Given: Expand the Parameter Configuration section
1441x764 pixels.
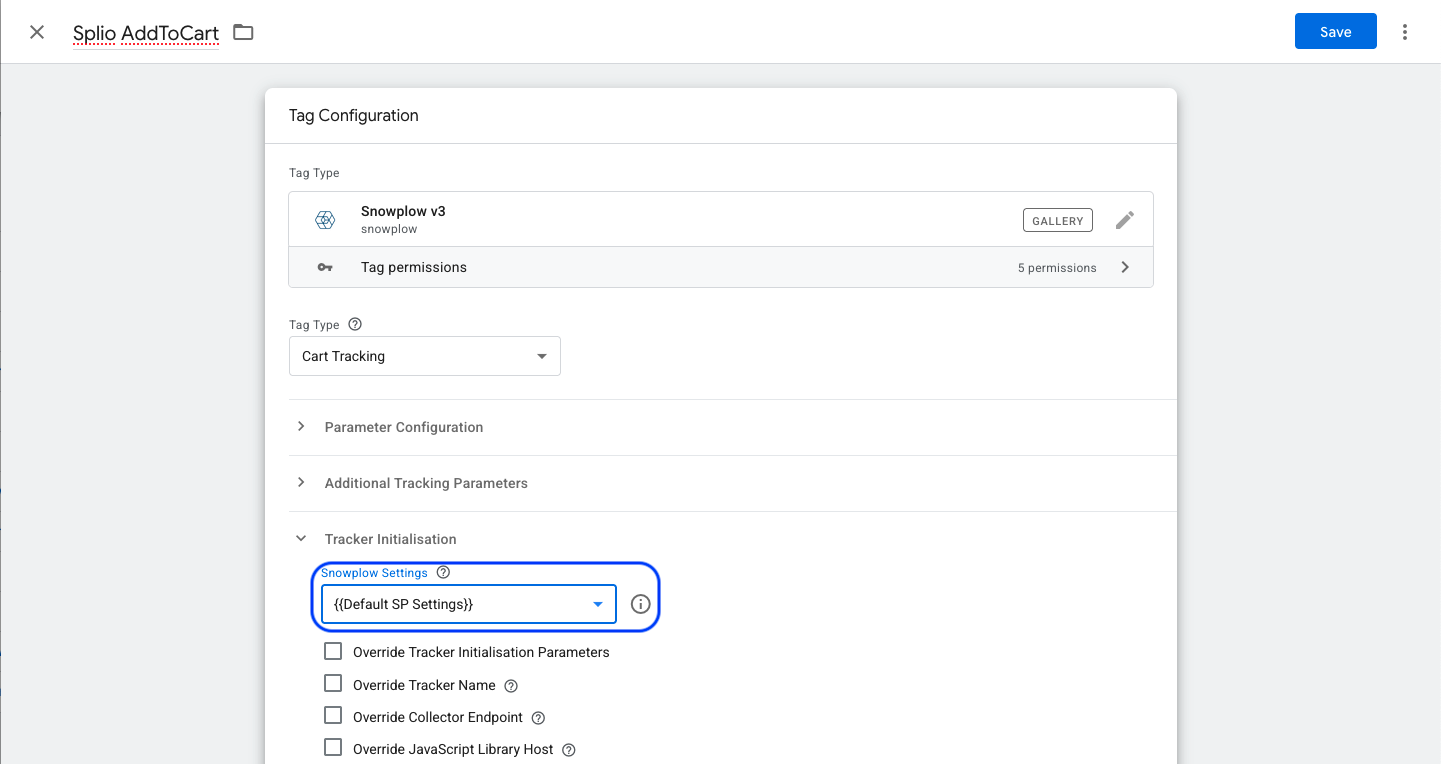Looking at the screenshot, I should tap(404, 427).
